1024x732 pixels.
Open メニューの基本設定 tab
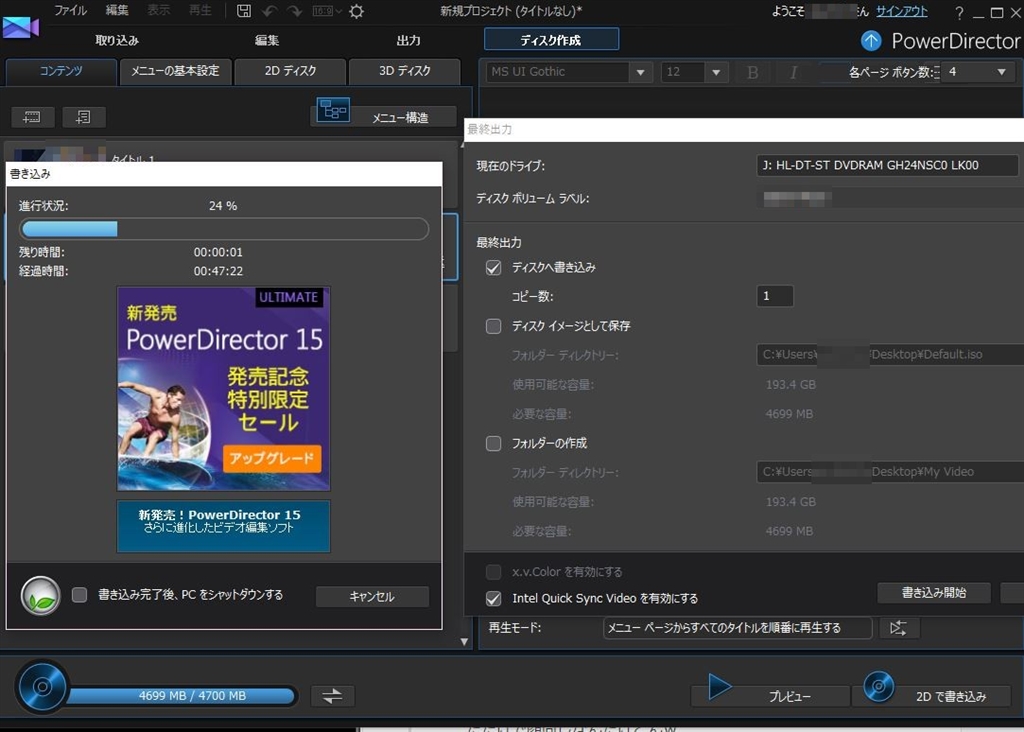[x=175, y=71]
